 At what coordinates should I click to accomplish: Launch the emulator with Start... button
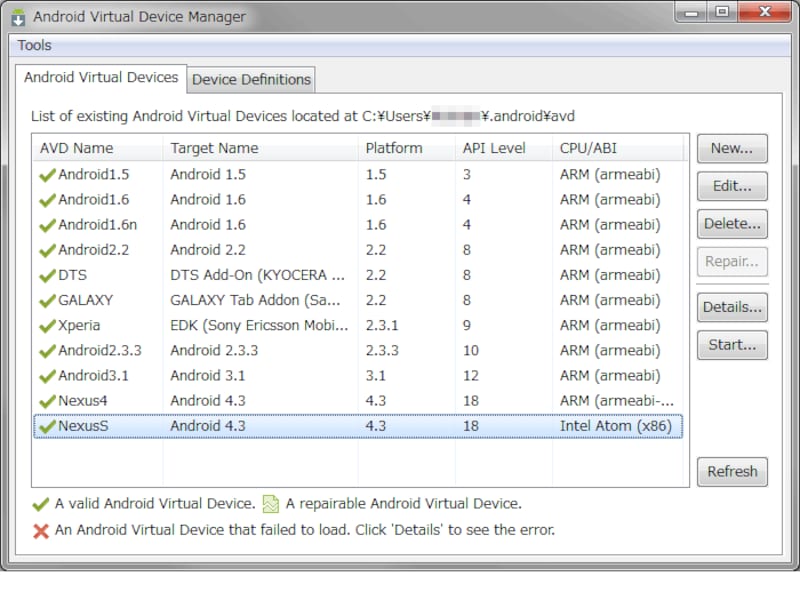pyautogui.click(x=732, y=345)
